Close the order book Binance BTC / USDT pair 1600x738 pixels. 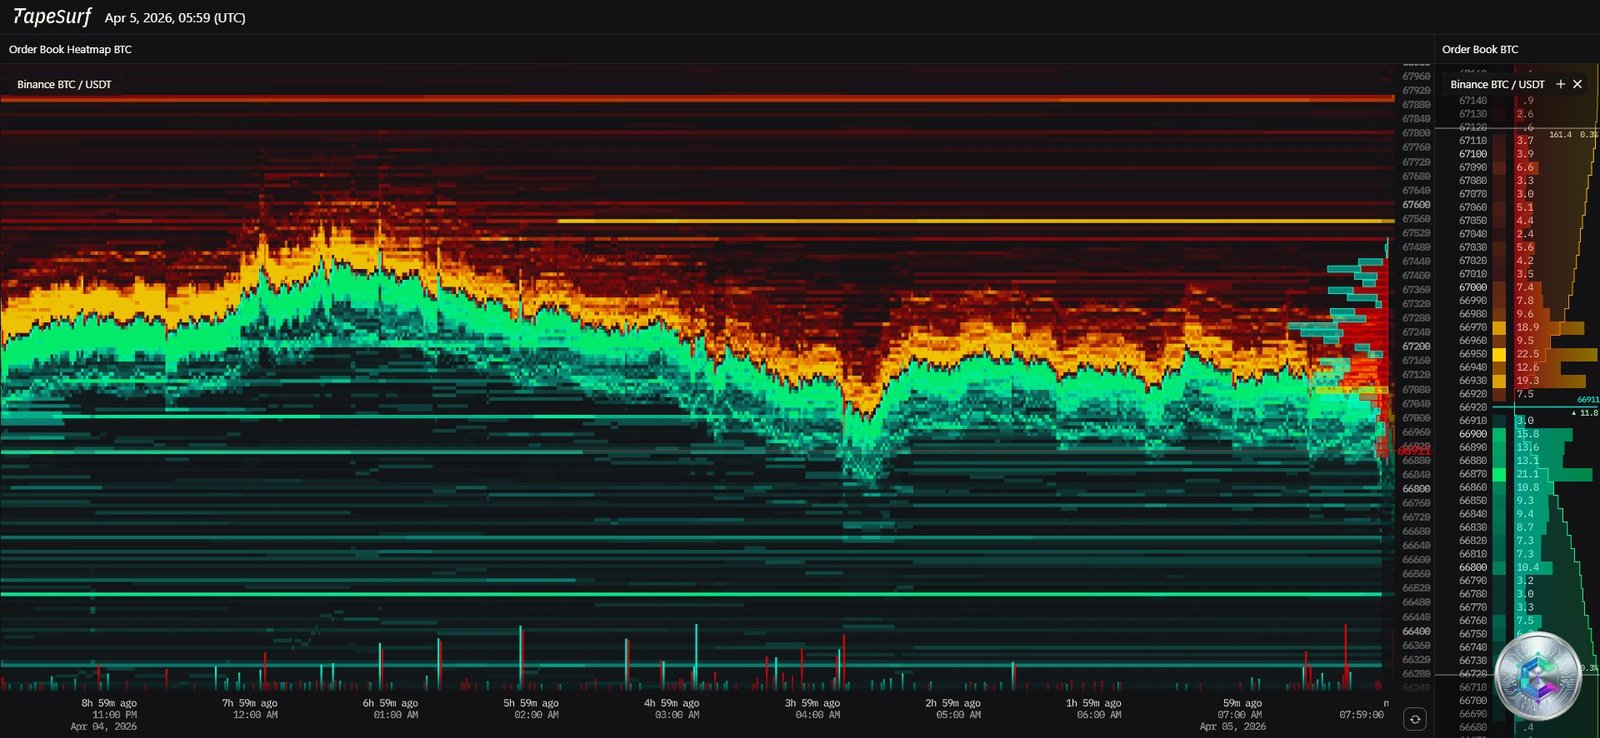coord(1577,84)
